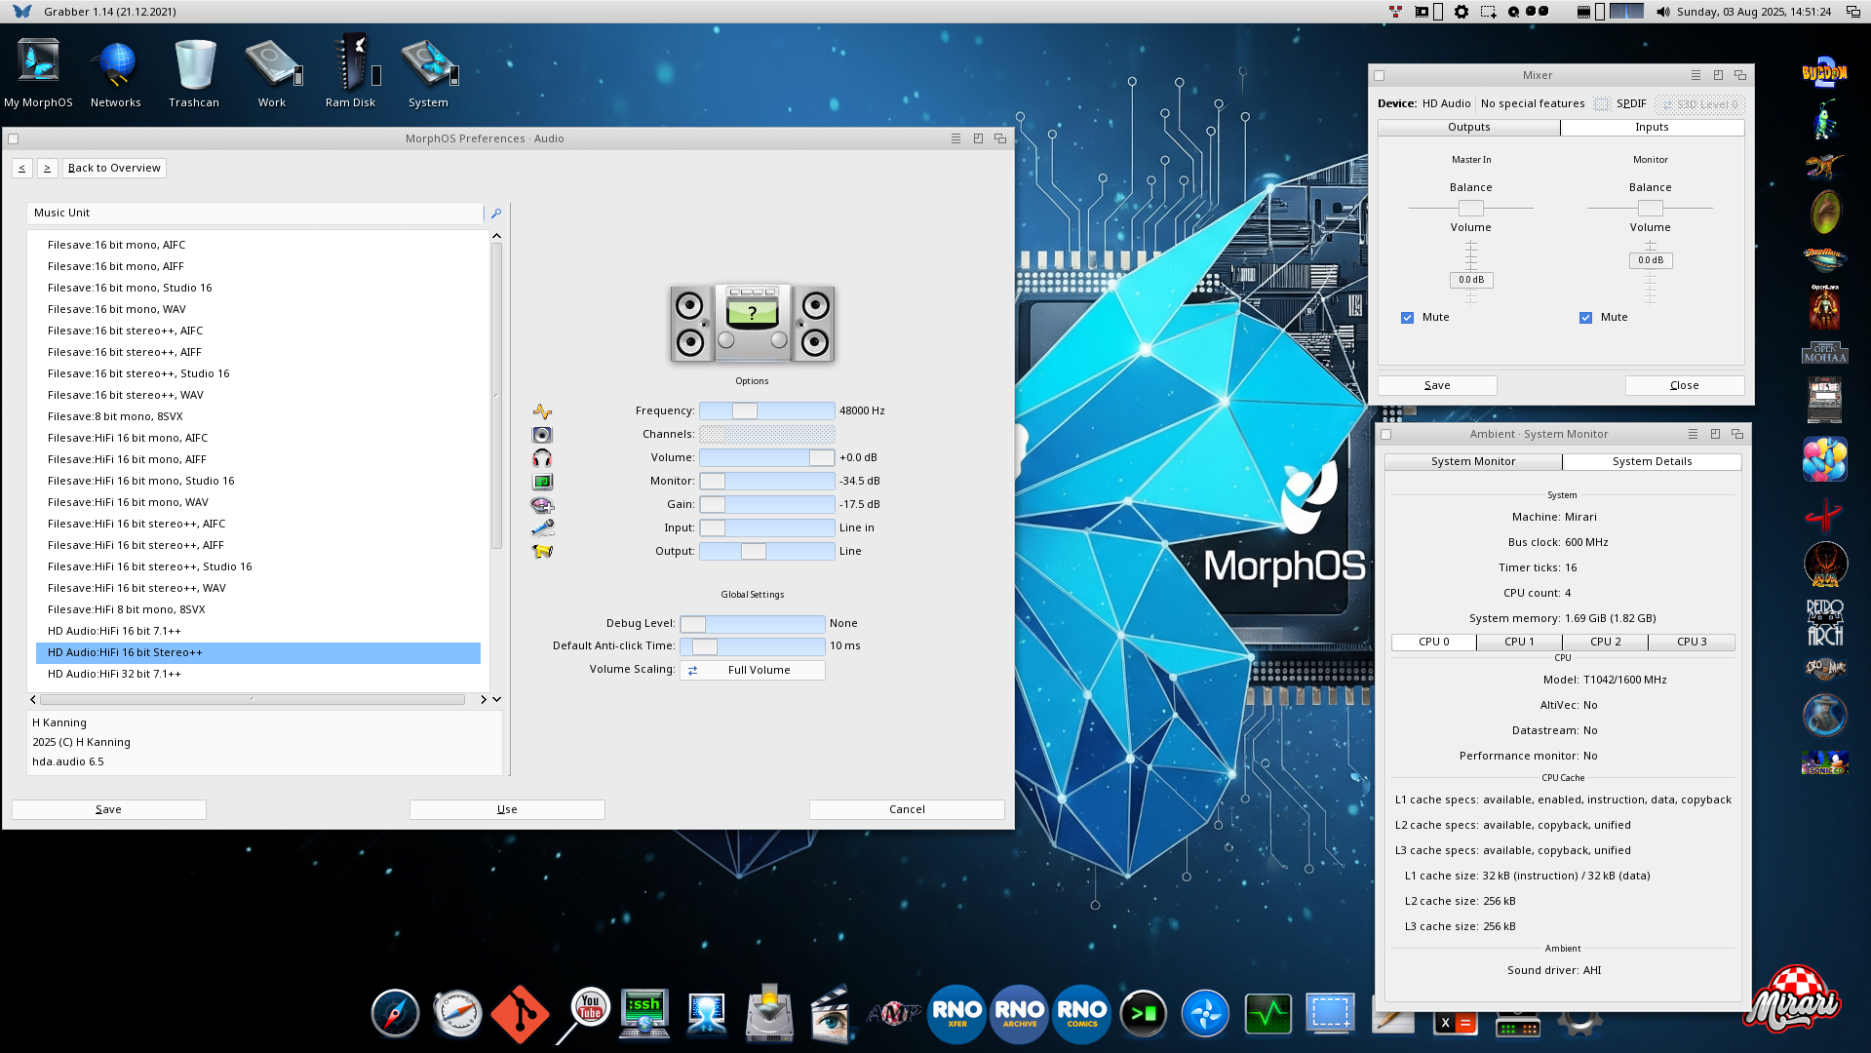
Task: Click right arrow of horizontal list scrollbar
Action: (x=483, y=700)
